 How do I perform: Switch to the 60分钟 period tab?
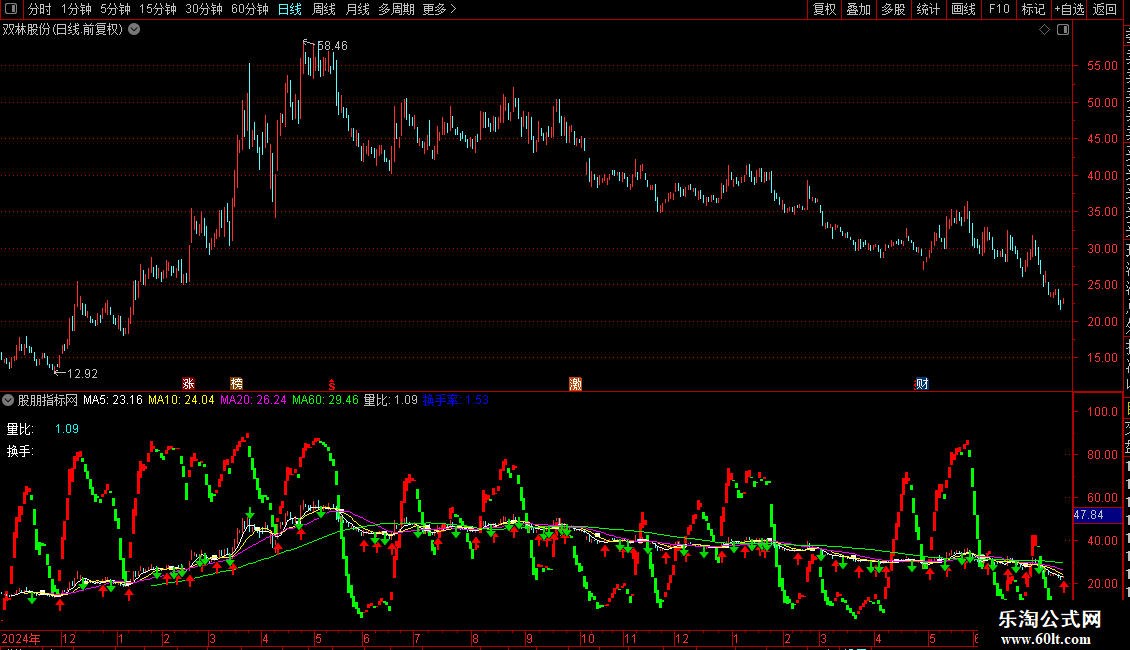click(x=250, y=9)
